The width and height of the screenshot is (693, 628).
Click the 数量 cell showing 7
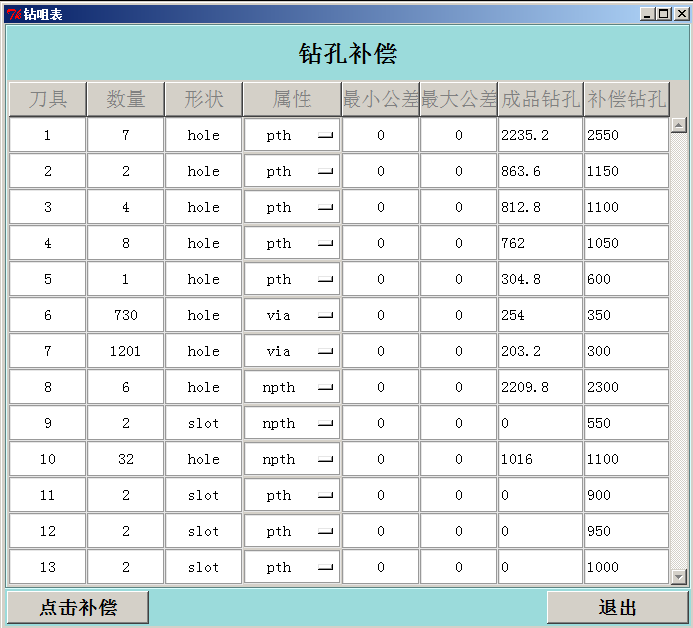(126, 135)
